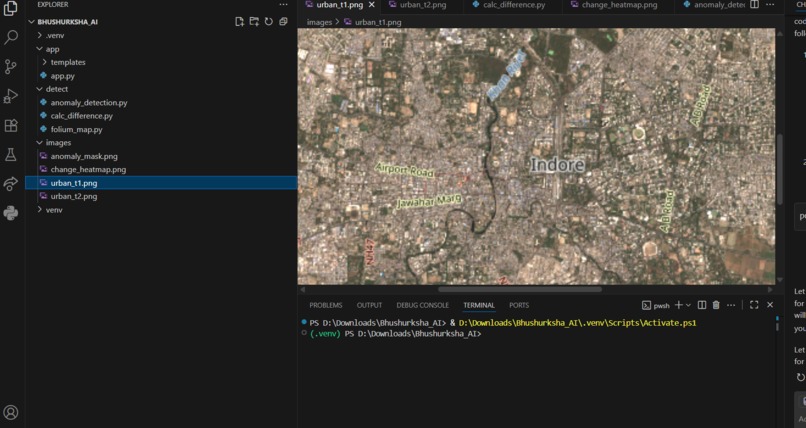Click the New Folder icon in Explorer header
This screenshot has height=428, width=806.
254,22
